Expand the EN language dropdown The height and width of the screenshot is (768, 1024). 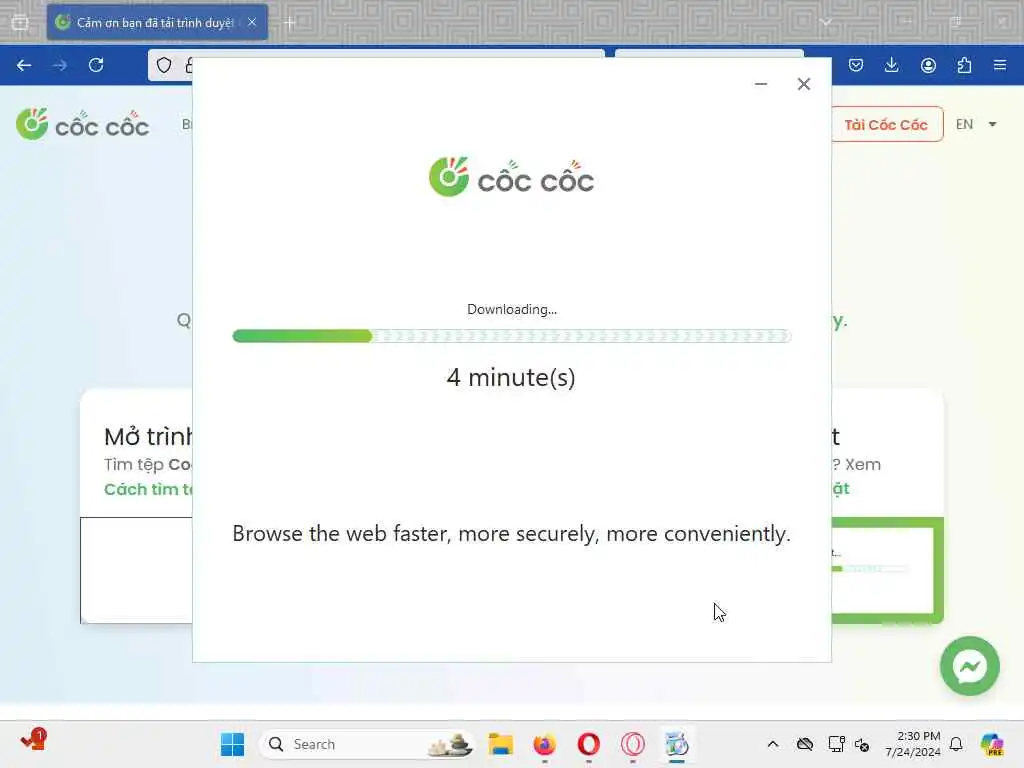pyautogui.click(x=976, y=124)
